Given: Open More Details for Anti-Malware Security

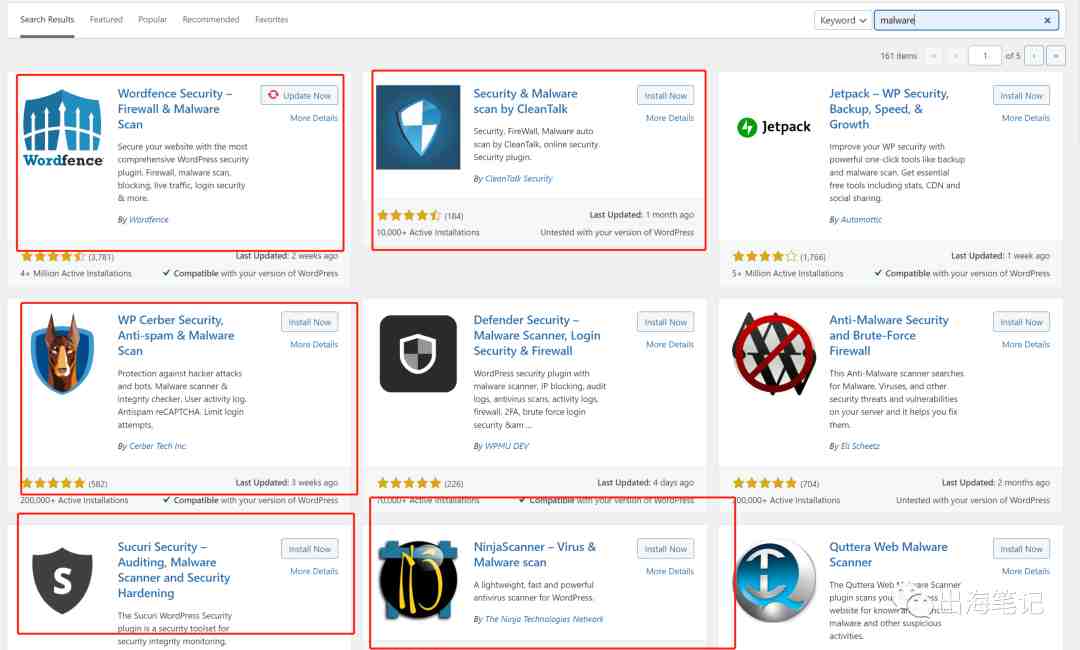Looking at the screenshot, I should [x=1026, y=344].
